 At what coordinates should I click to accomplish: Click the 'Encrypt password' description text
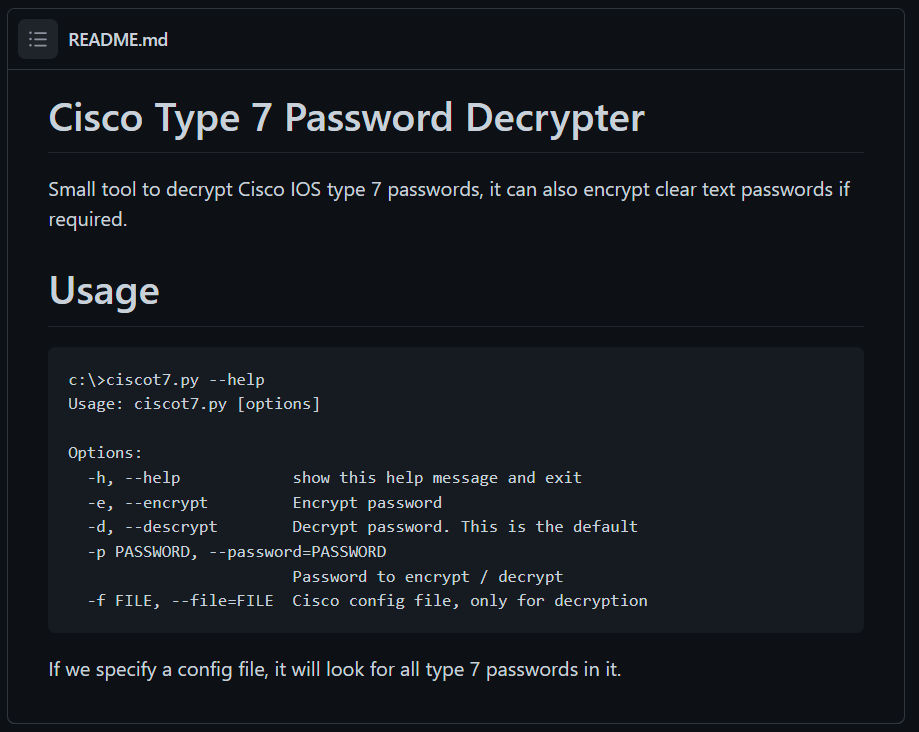pos(367,503)
